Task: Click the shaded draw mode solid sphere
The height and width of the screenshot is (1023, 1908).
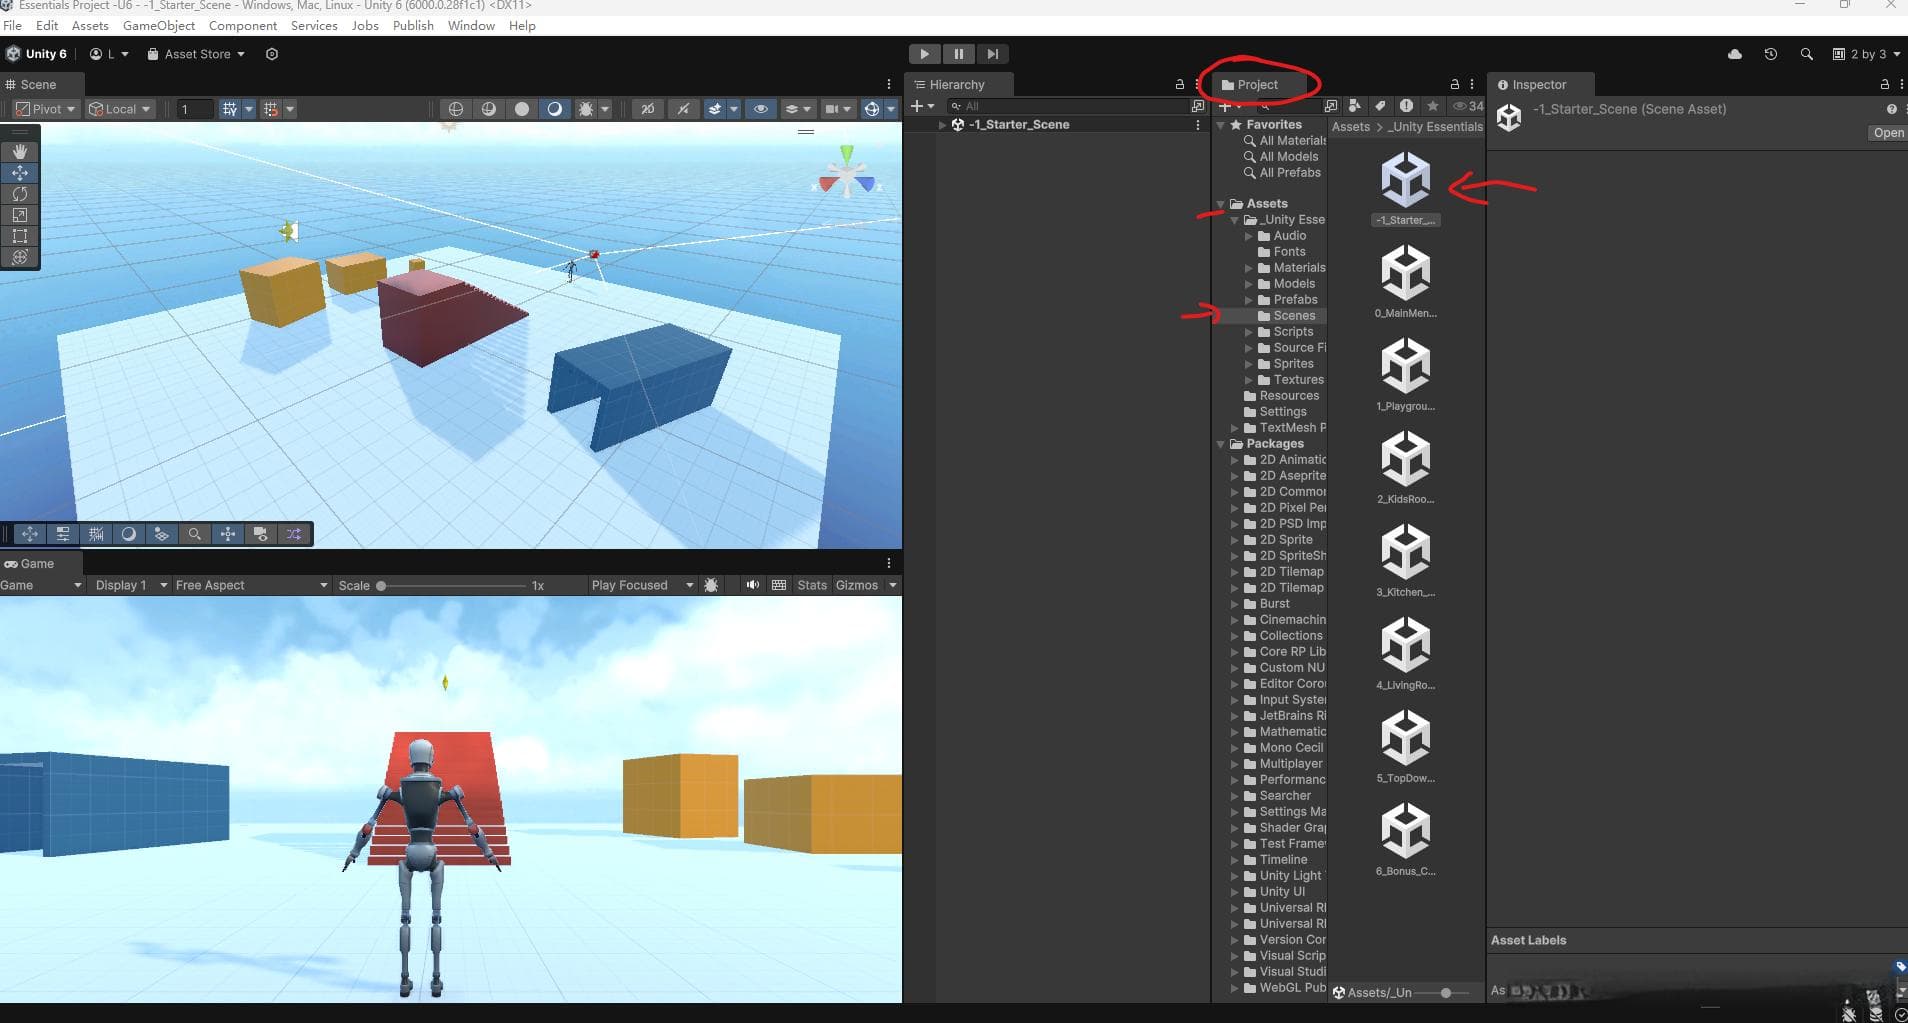Action: pyautogui.click(x=522, y=109)
